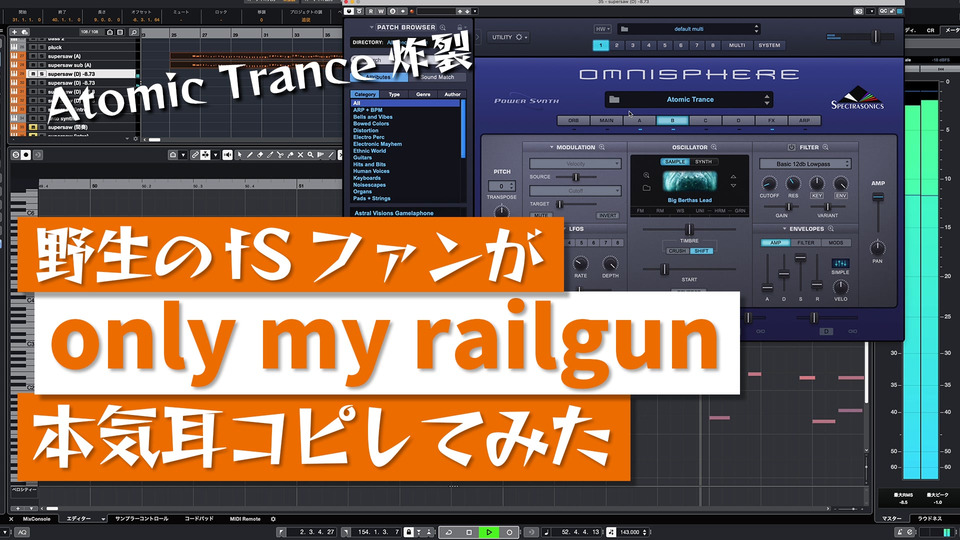
Task: Adjust the TIMBRE slider
Action: click(689, 229)
